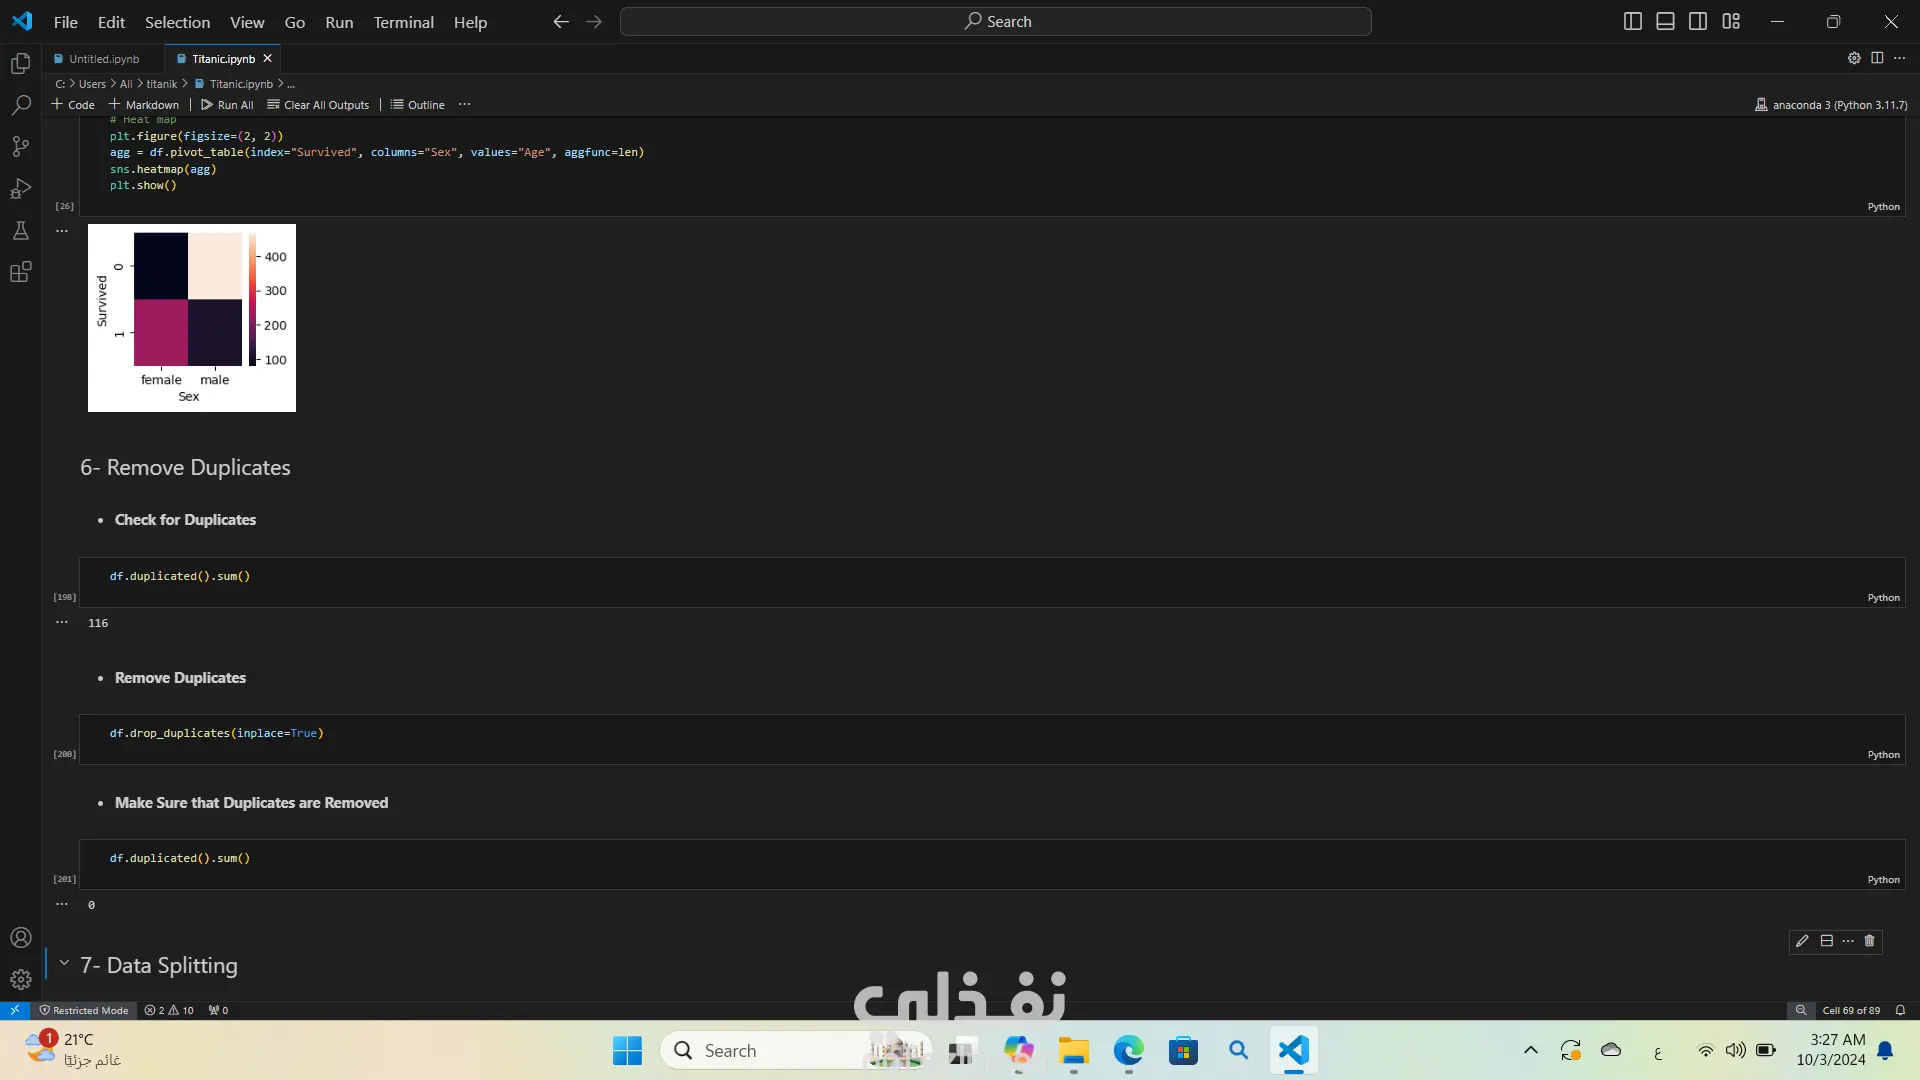Split the cell using the cell toolbar
Image resolution: width=1920 pixels, height=1080 pixels.
pyautogui.click(x=1826, y=941)
